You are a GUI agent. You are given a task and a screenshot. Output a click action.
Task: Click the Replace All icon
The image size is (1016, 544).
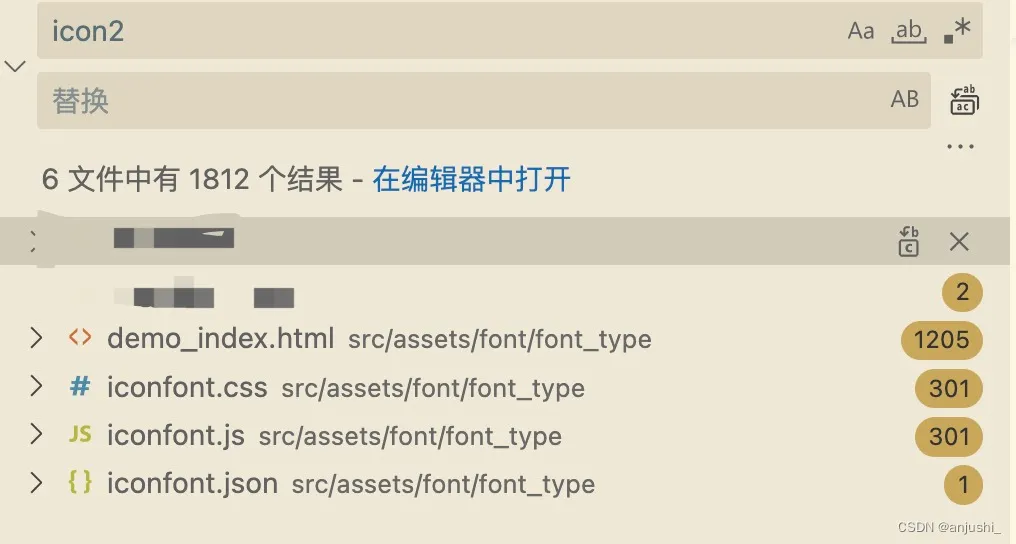pos(964,100)
